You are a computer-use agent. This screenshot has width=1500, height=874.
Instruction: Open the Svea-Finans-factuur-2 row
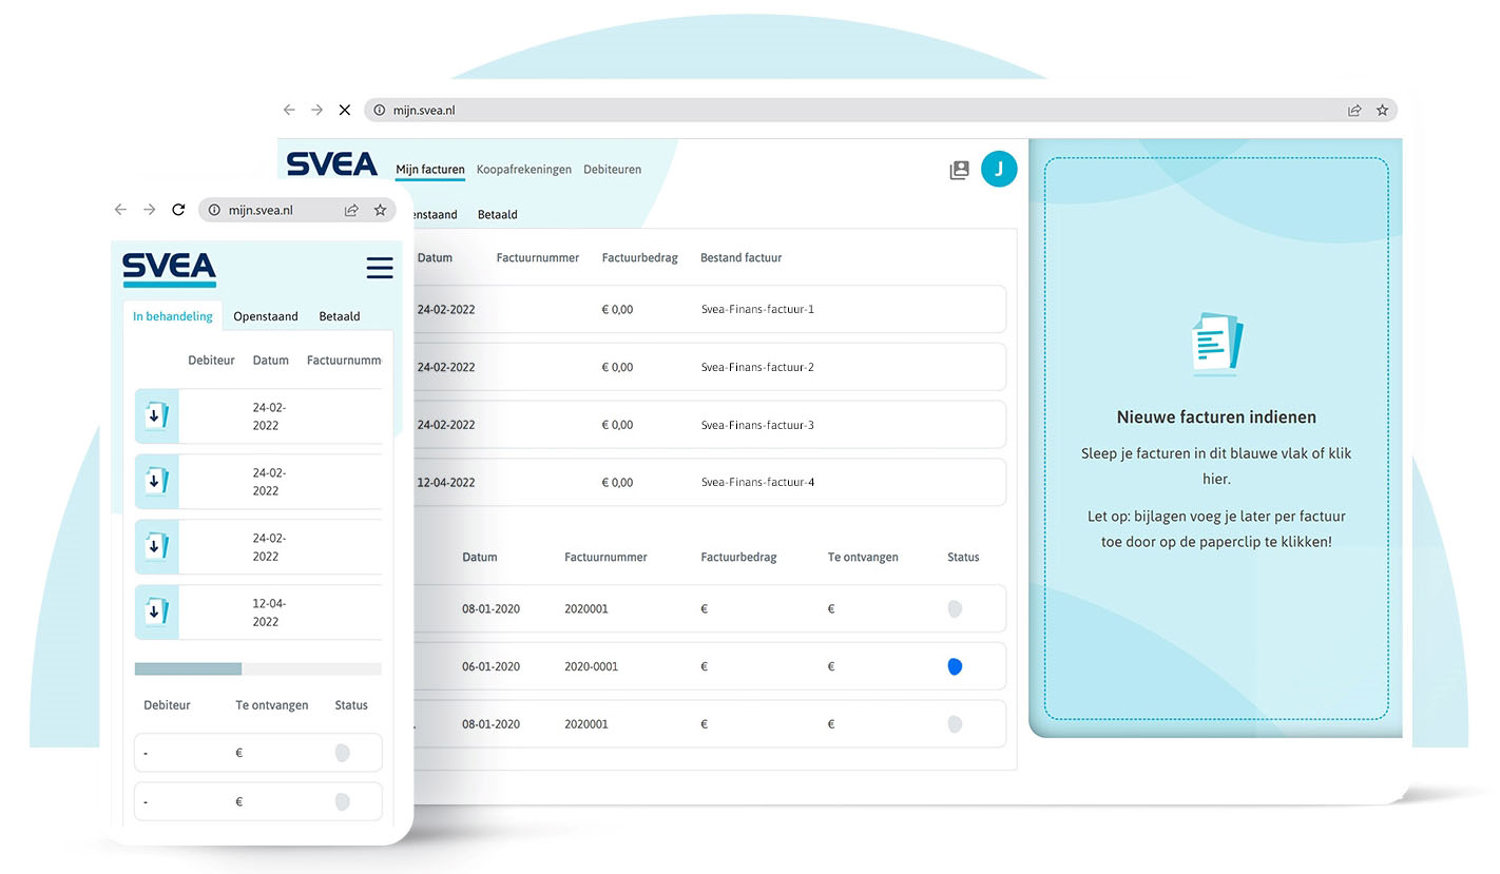tap(709, 367)
